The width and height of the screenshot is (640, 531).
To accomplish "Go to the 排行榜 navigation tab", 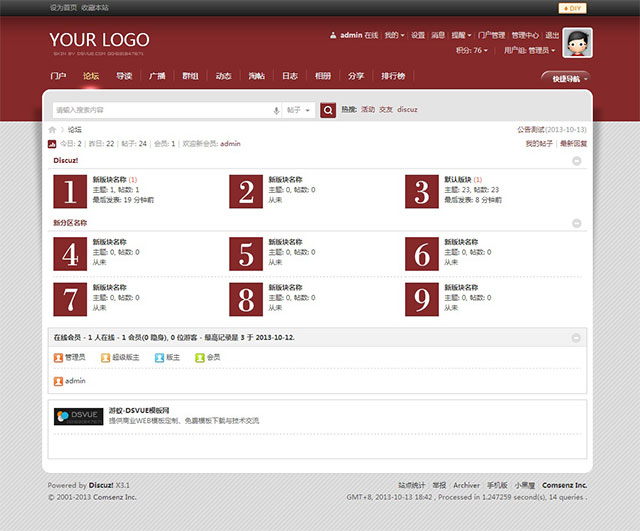I will coord(393,76).
